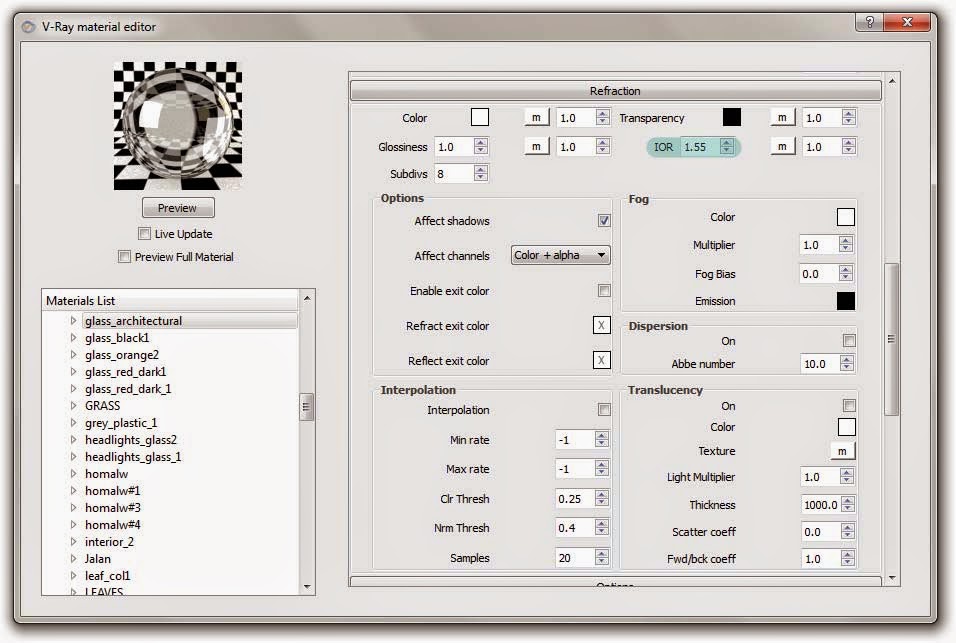Expand the homalw material node
The height and width of the screenshot is (643, 956).
click(x=73, y=474)
